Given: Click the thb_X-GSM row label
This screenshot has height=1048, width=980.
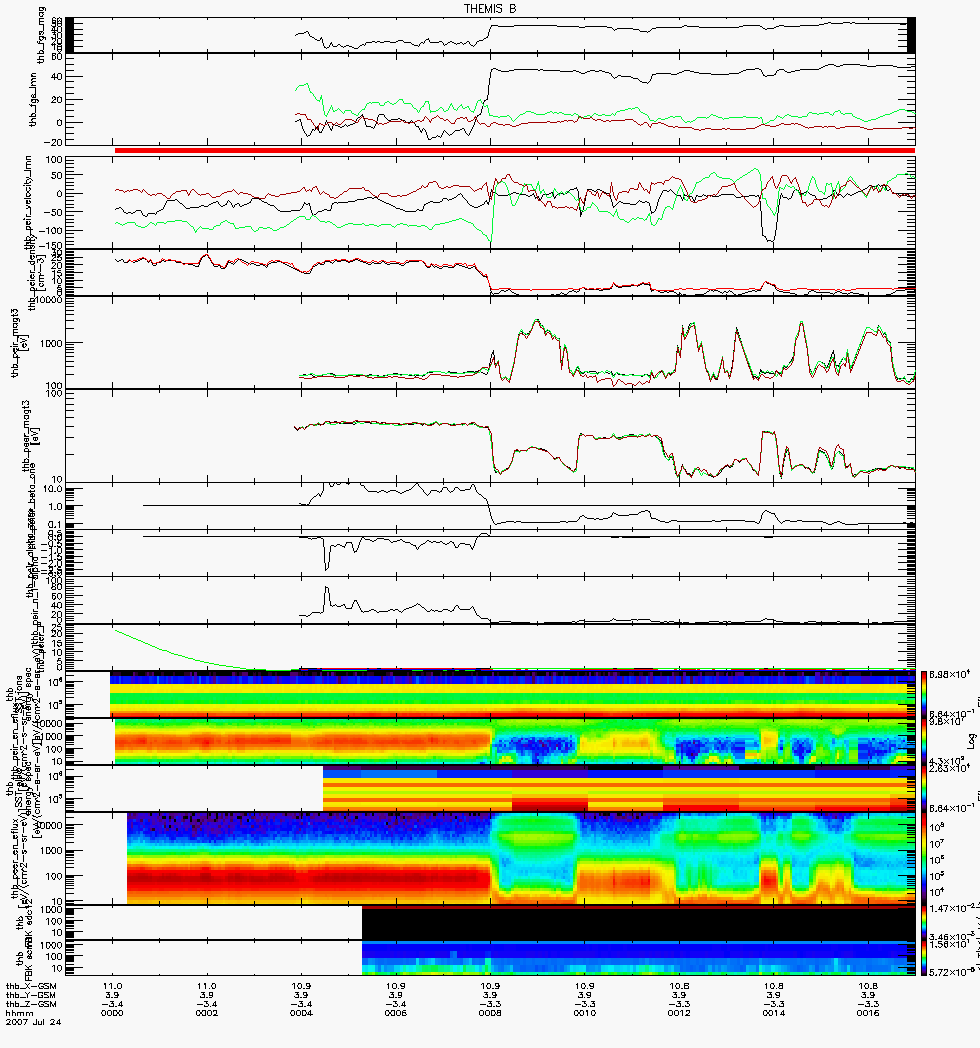Looking at the screenshot, I should [x=31, y=986].
